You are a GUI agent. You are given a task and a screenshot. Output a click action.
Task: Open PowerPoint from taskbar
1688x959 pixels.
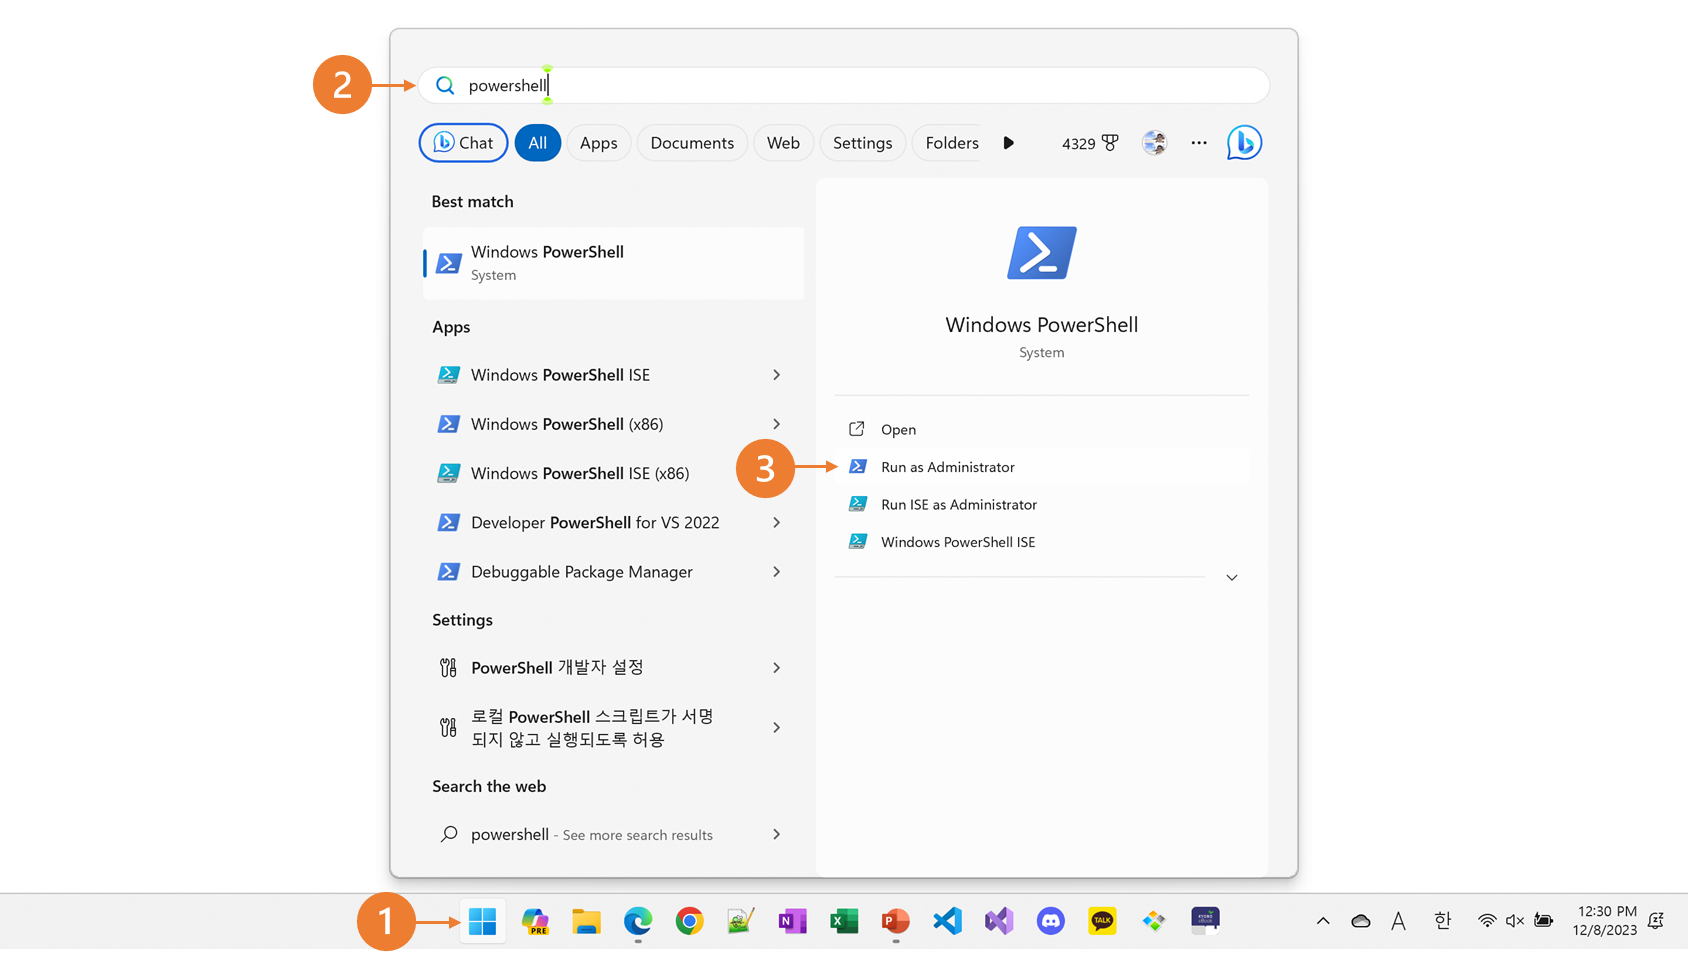pos(895,921)
